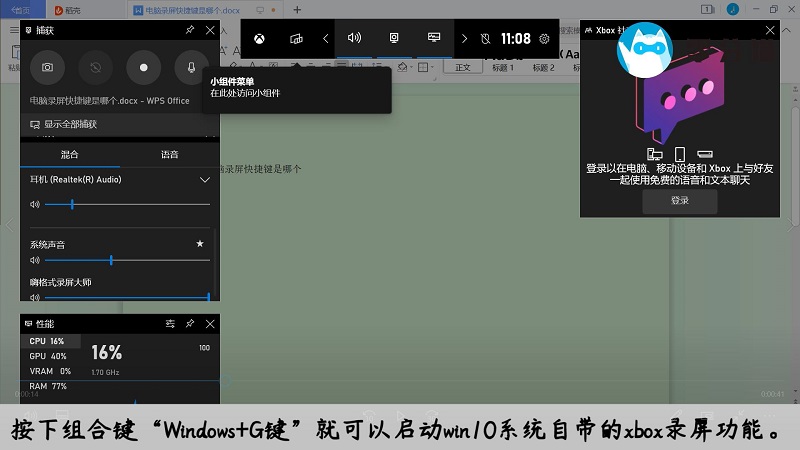
Task: Adjust the 嗨格式录屏大师 volume slider
Action: click(x=127, y=297)
